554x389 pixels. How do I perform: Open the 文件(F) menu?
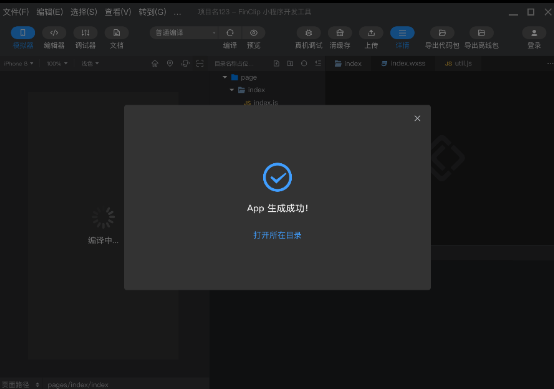(x=16, y=12)
